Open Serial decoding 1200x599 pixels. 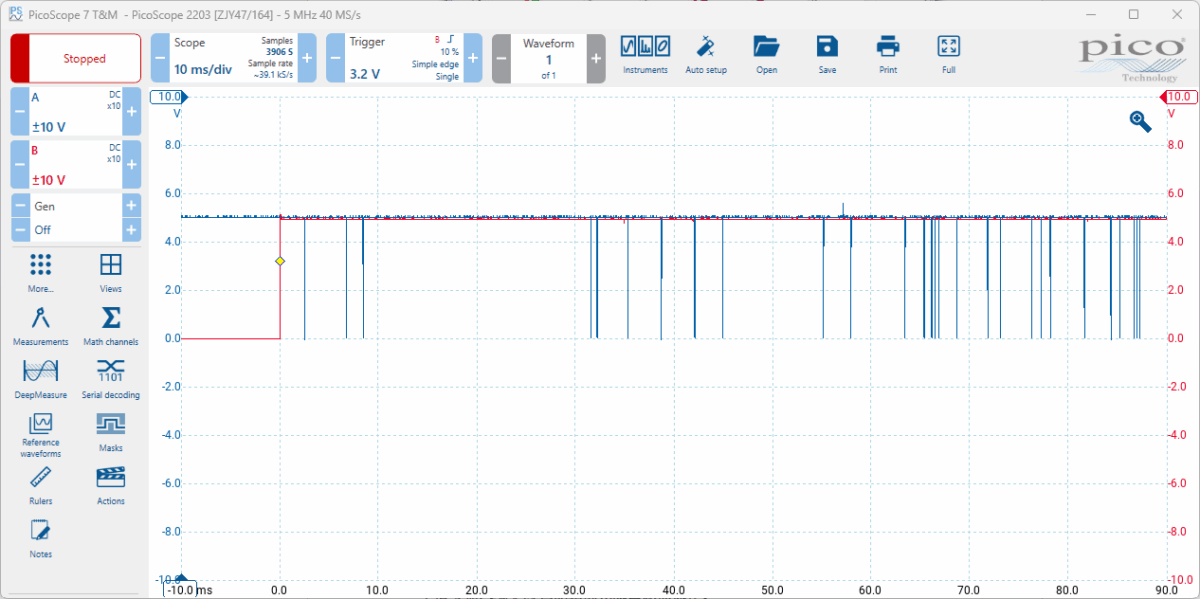(111, 379)
